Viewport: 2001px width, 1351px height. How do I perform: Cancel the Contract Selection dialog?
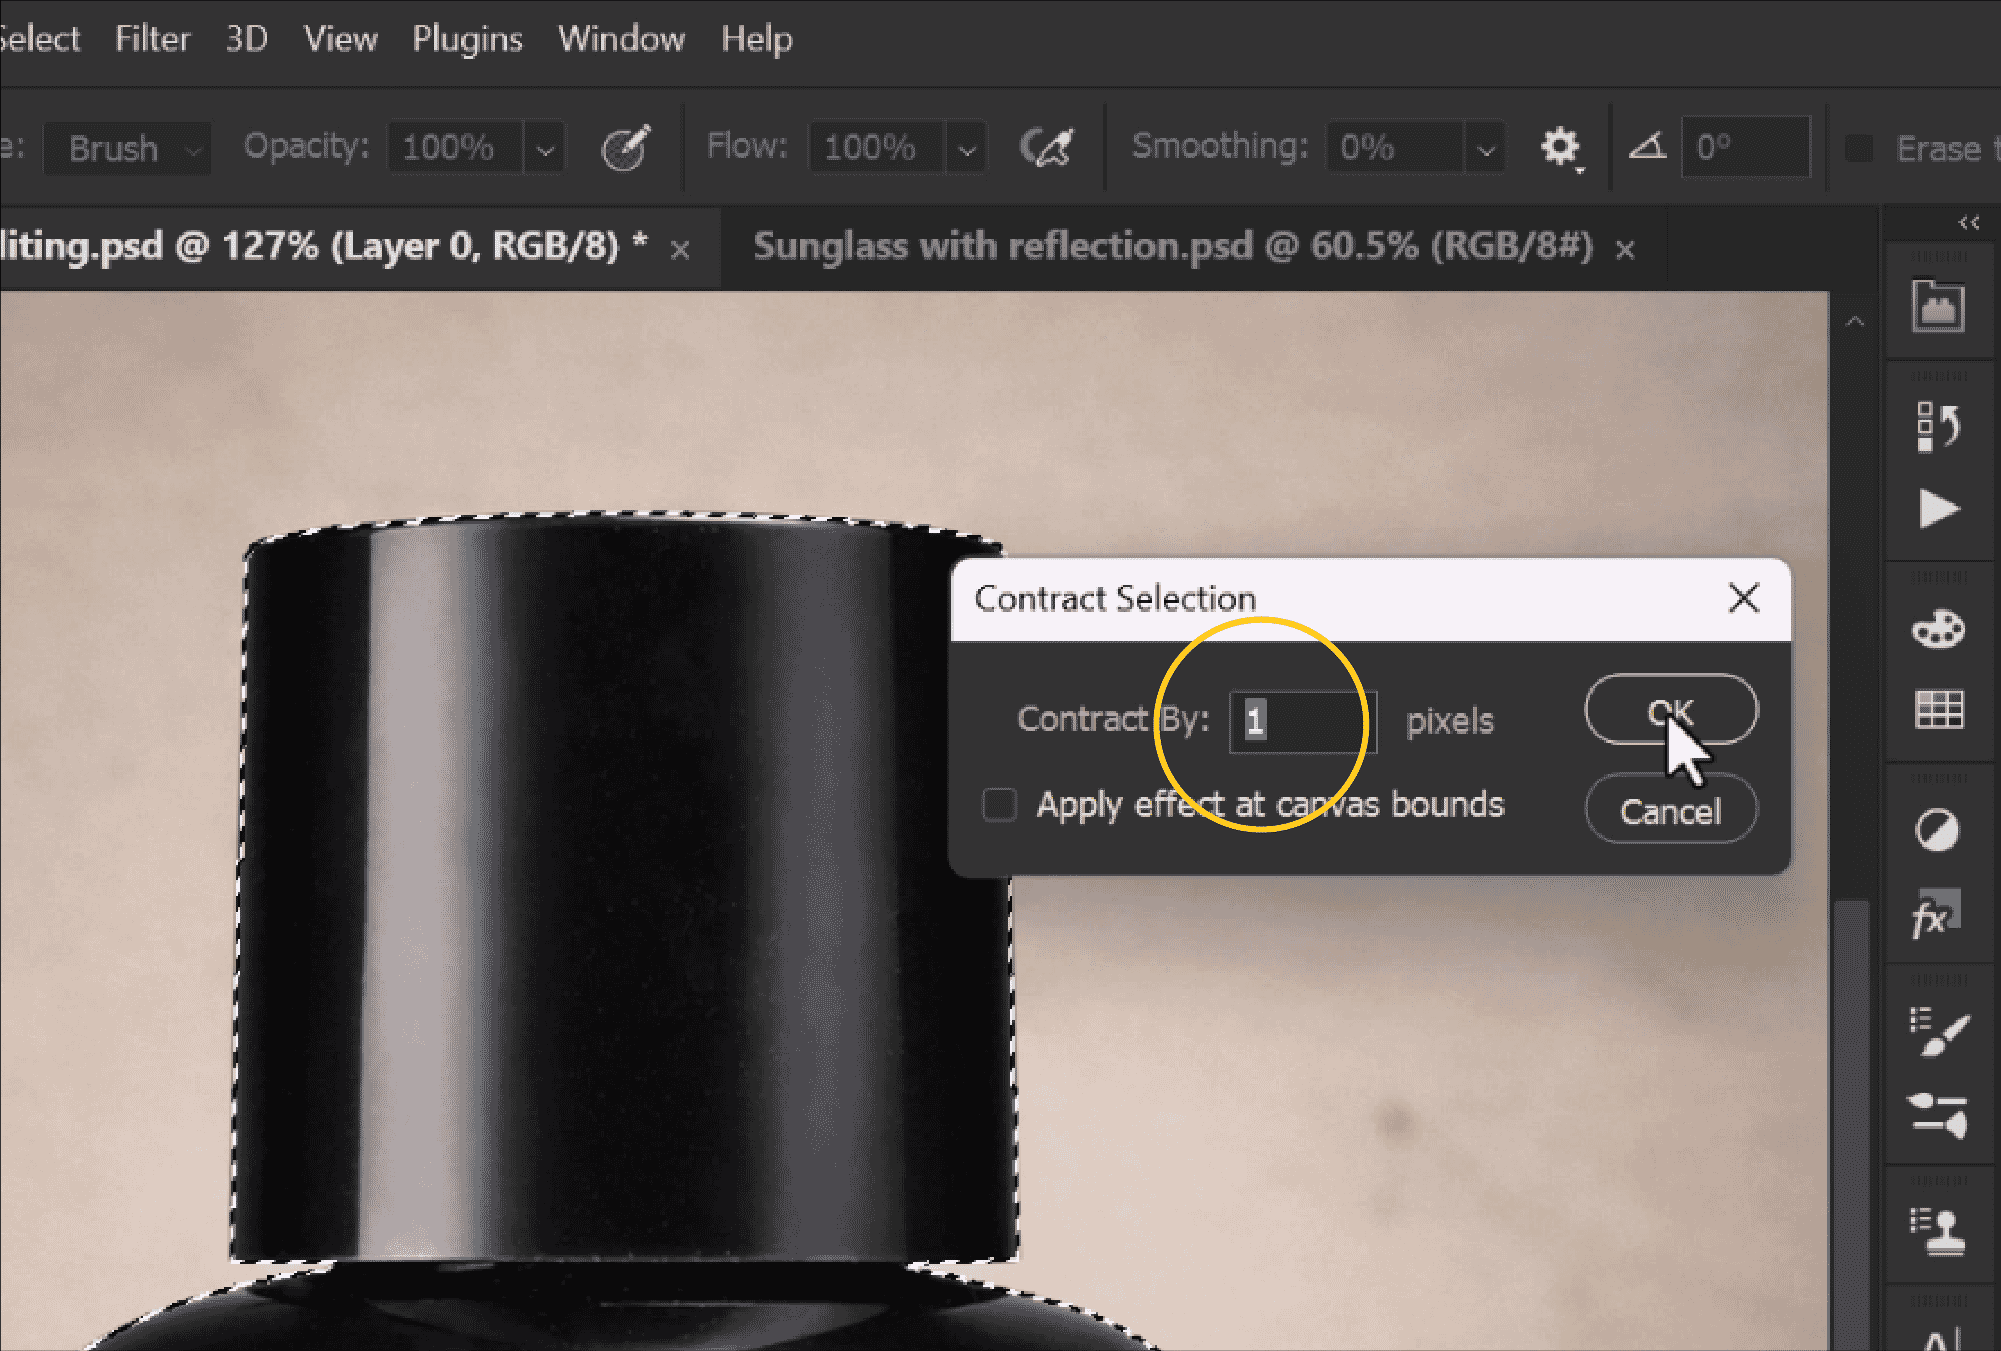pos(1671,811)
